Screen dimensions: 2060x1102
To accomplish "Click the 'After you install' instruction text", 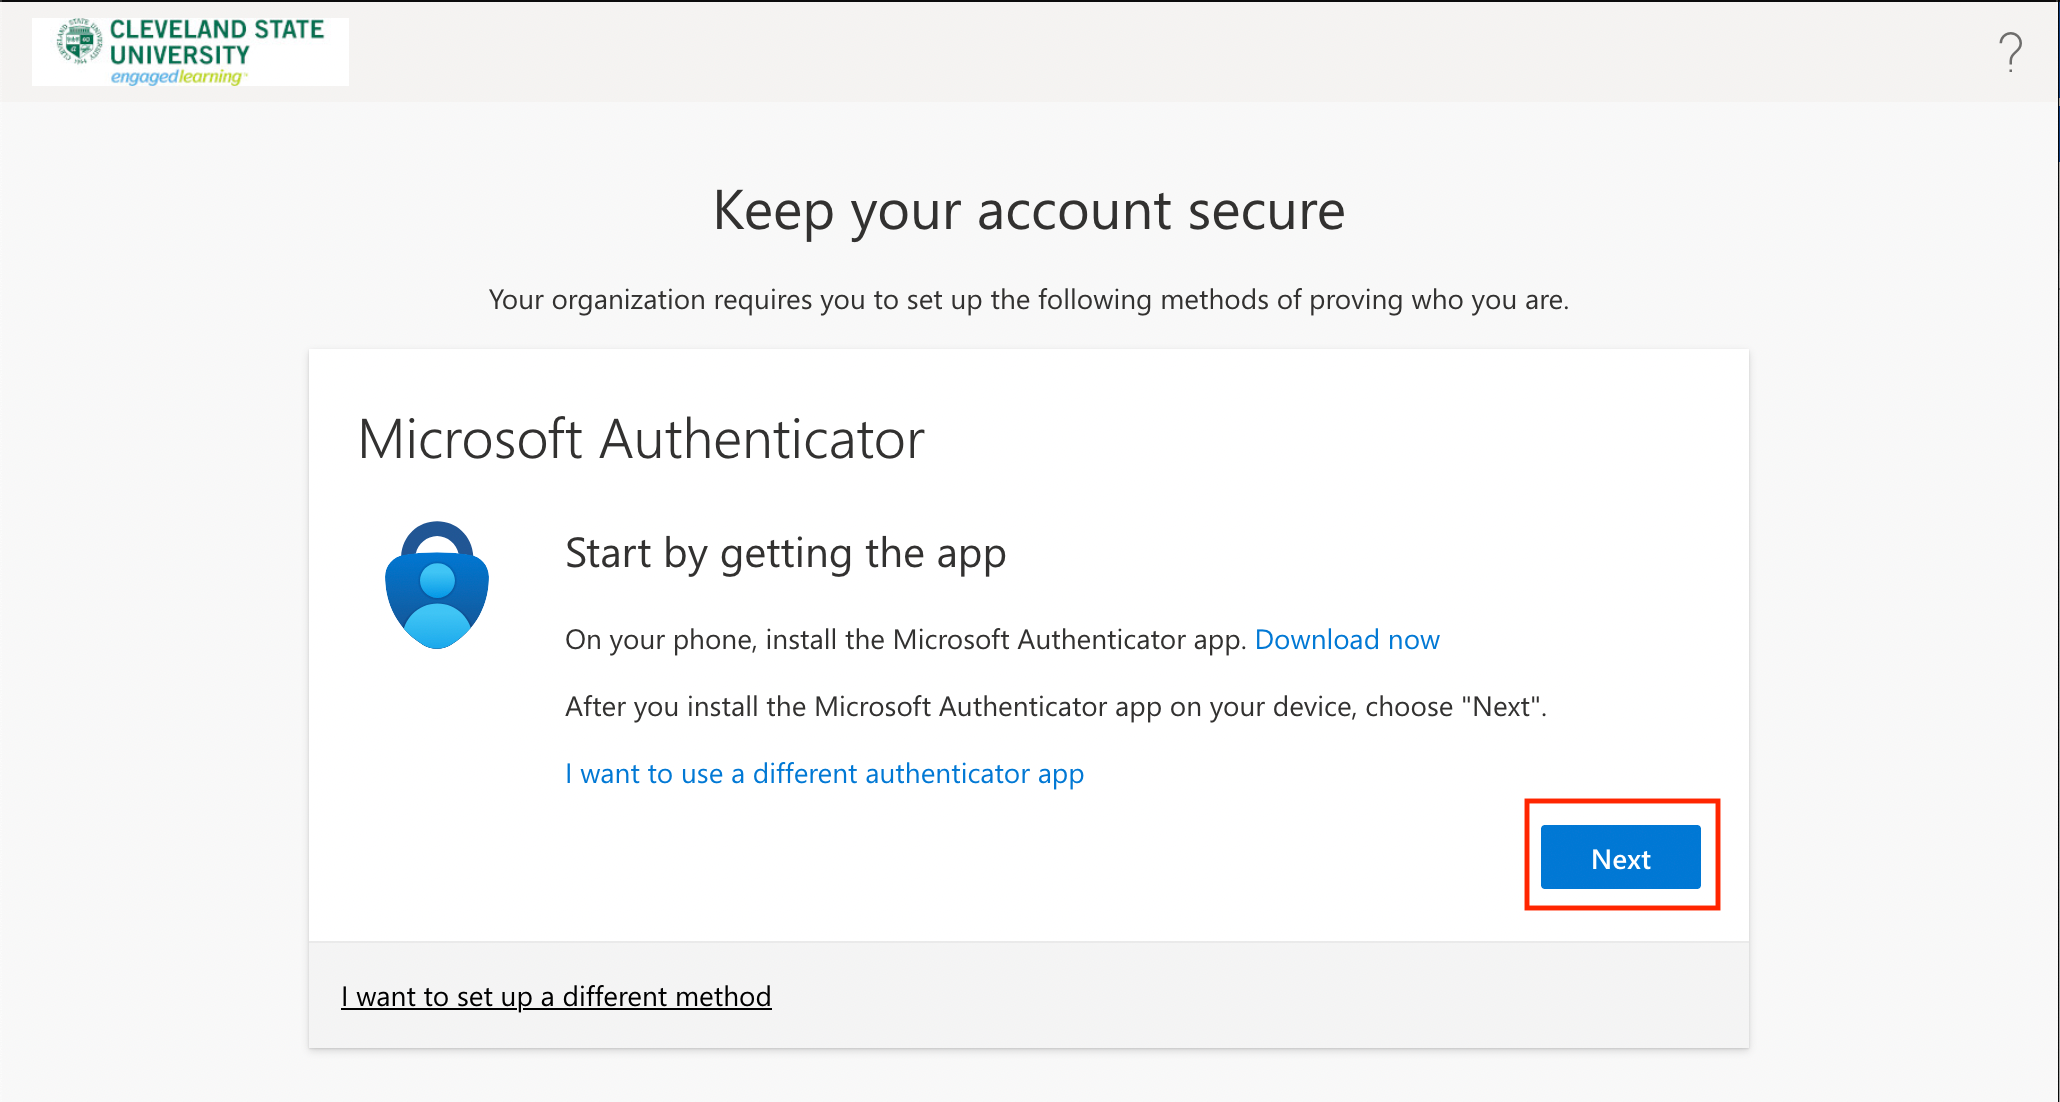I will (1056, 707).
